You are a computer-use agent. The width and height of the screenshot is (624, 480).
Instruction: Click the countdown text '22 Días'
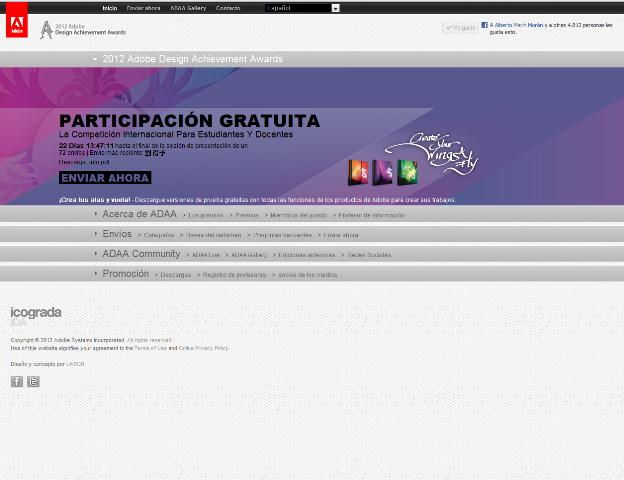point(71,146)
